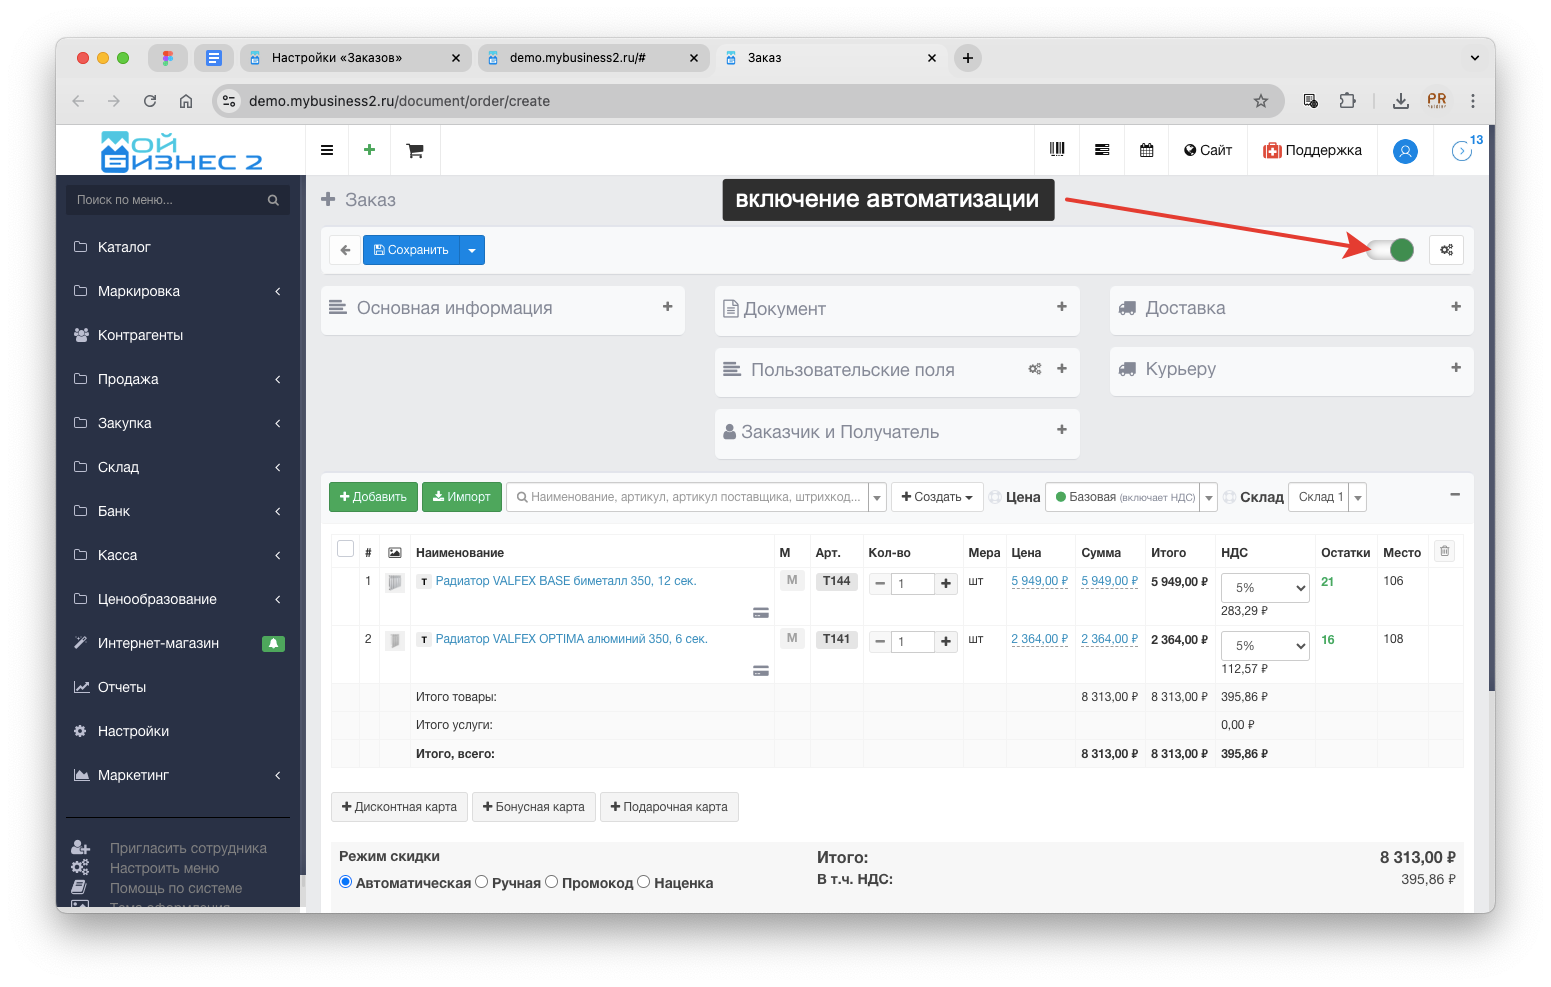Open the user profile avatar icon
Image resolution: width=1551 pixels, height=987 pixels.
[1405, 151]
